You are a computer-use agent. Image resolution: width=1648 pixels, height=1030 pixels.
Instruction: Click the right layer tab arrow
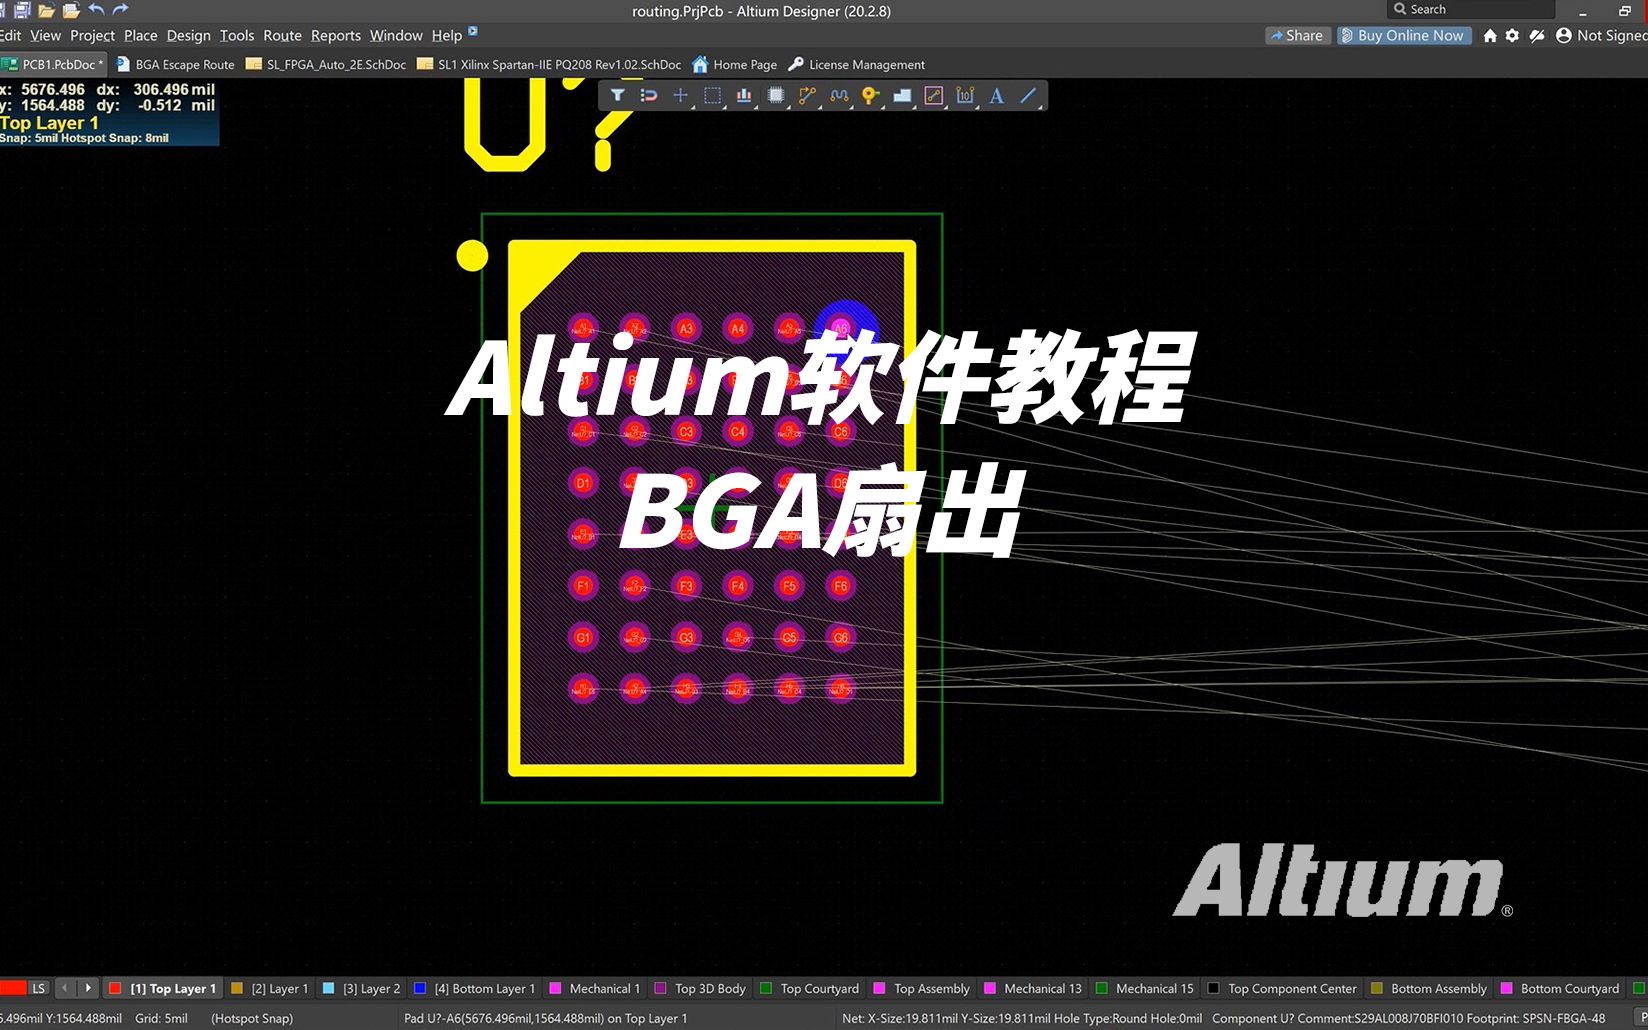88,988
